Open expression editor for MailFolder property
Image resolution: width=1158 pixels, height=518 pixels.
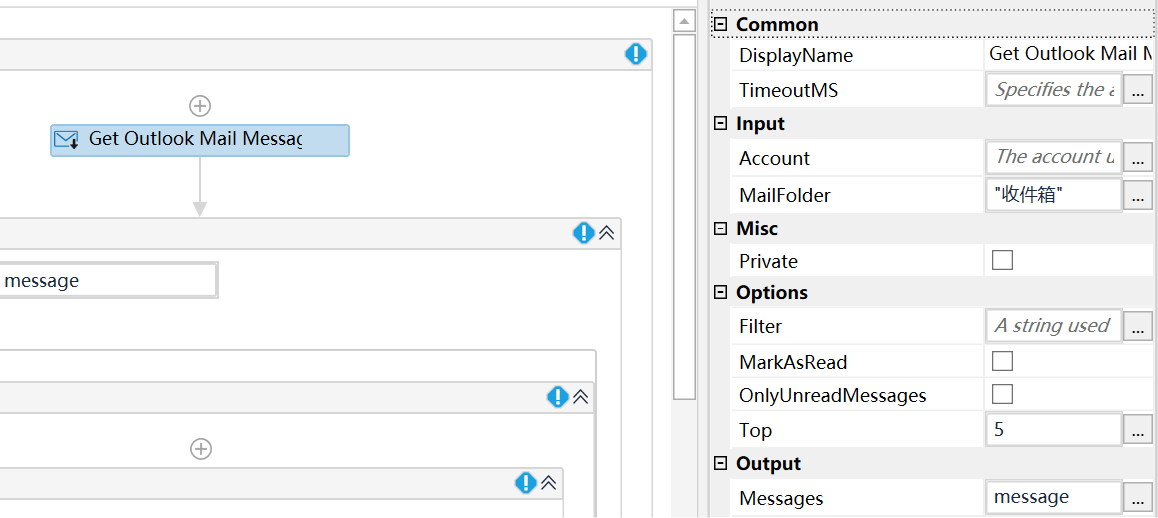tap(1137, 195)
